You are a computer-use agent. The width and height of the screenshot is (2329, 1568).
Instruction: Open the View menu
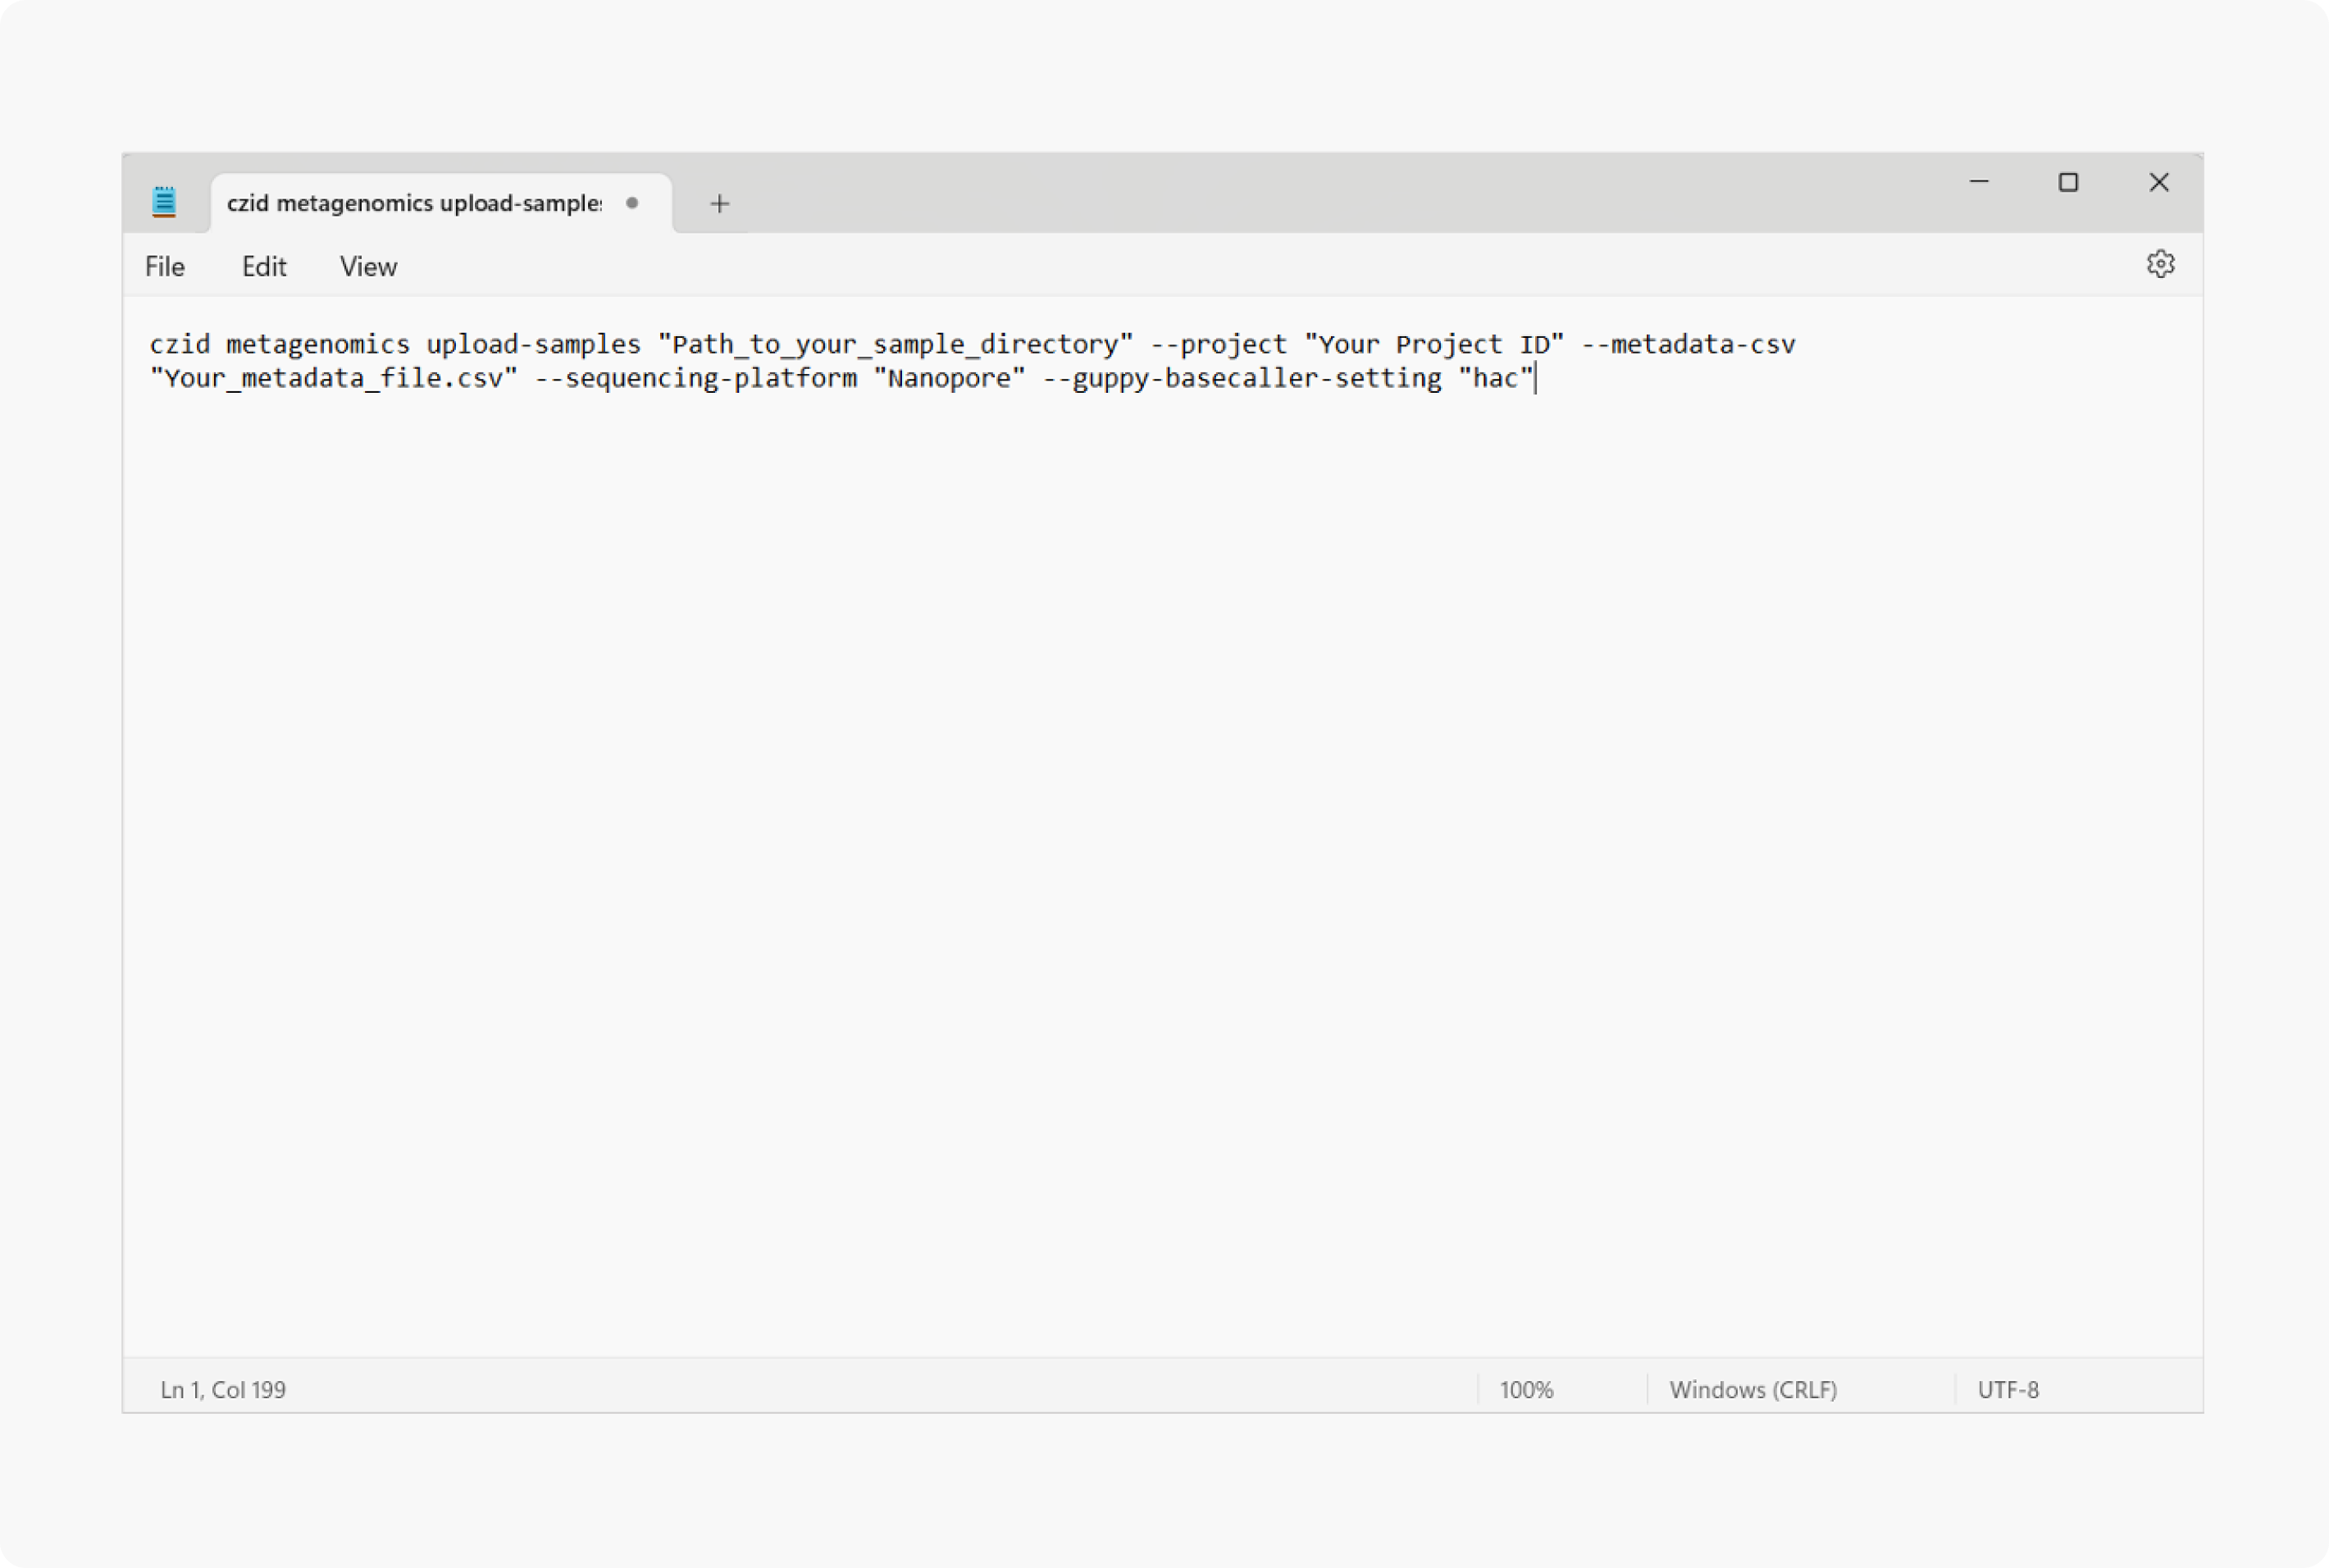[368, 266]
